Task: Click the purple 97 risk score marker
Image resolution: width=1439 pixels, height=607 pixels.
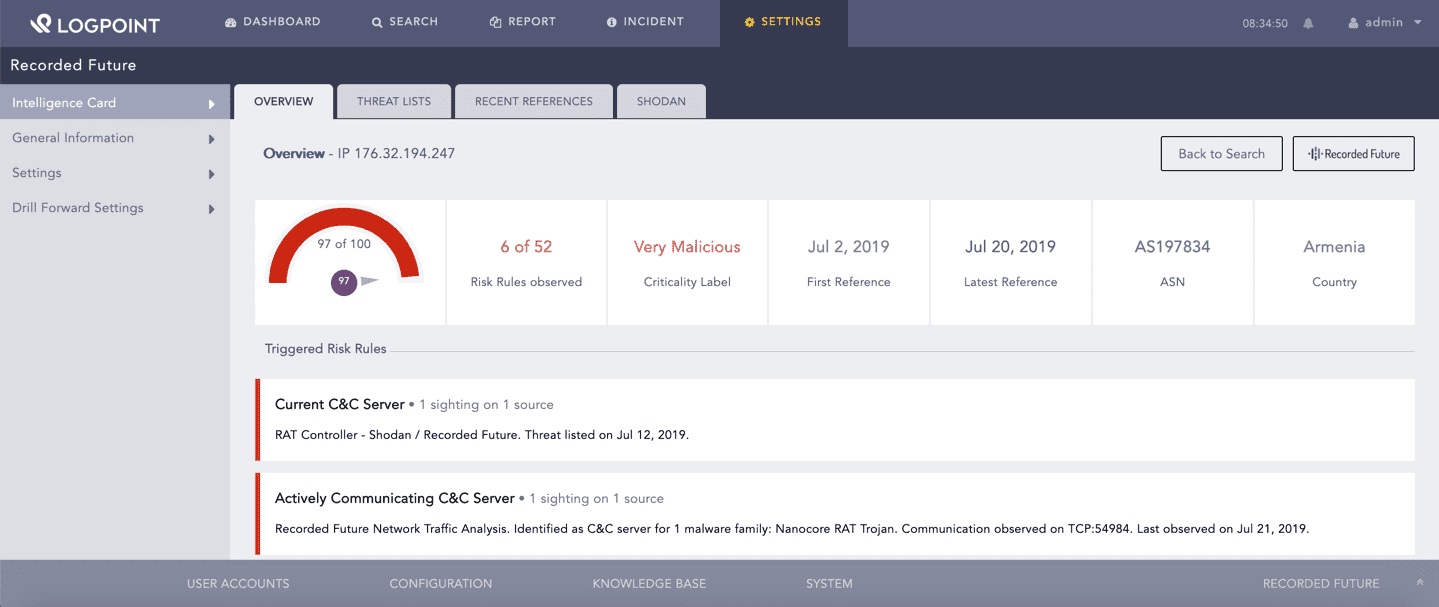Action: pos(344,282)
